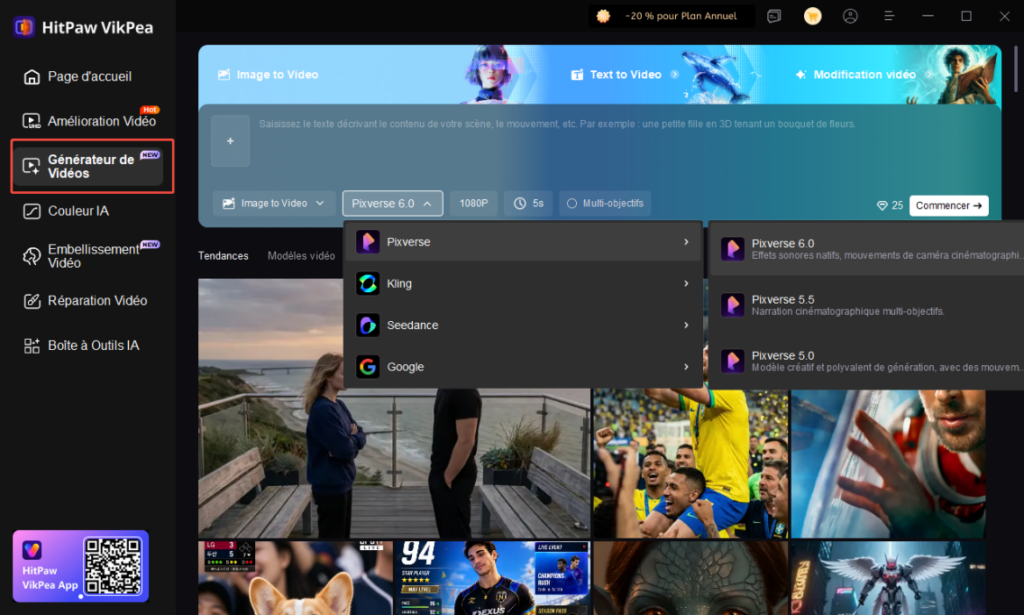This screenshot has height=615, width=1024.
Task: Click the vertical scrollbar on the right
Action: pos(1016,69)
